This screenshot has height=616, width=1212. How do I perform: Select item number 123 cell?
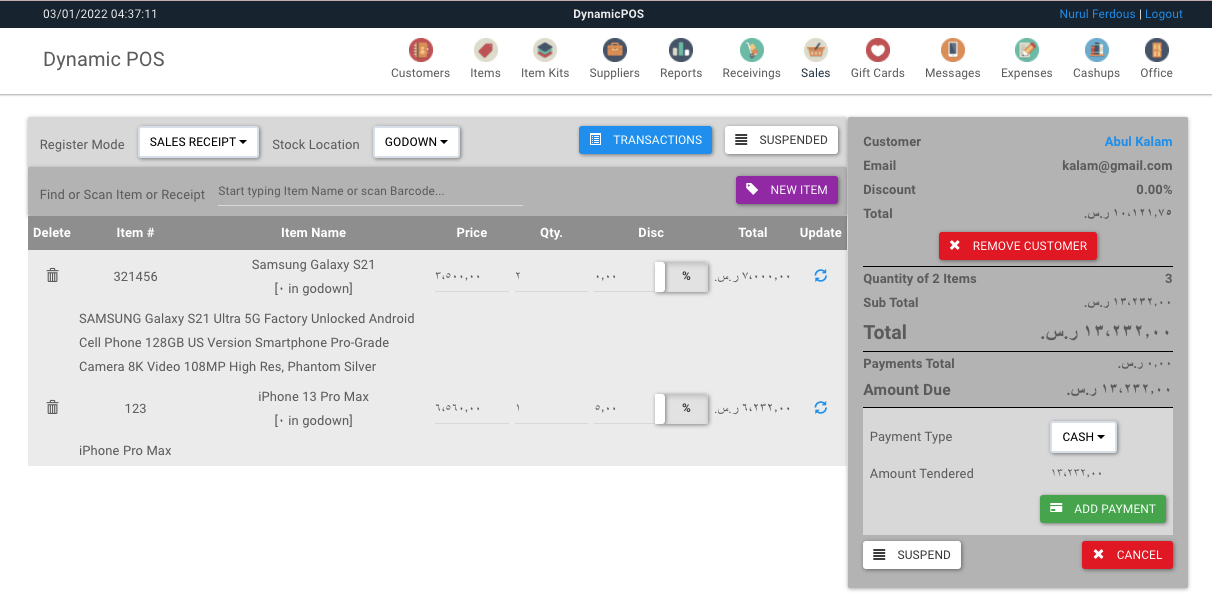[135, 408]
